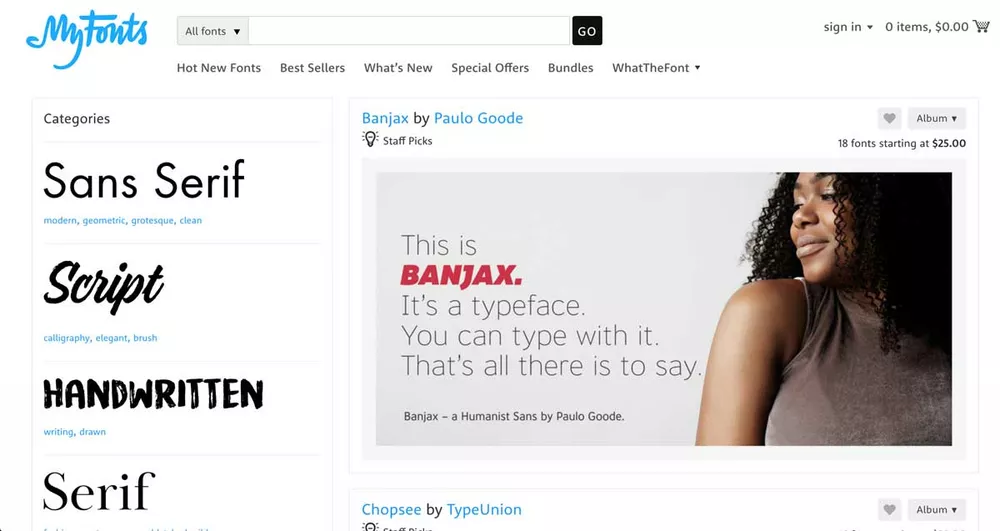1000x531 pixels.
Task: Go to Best Sellers
Action: 312,68
